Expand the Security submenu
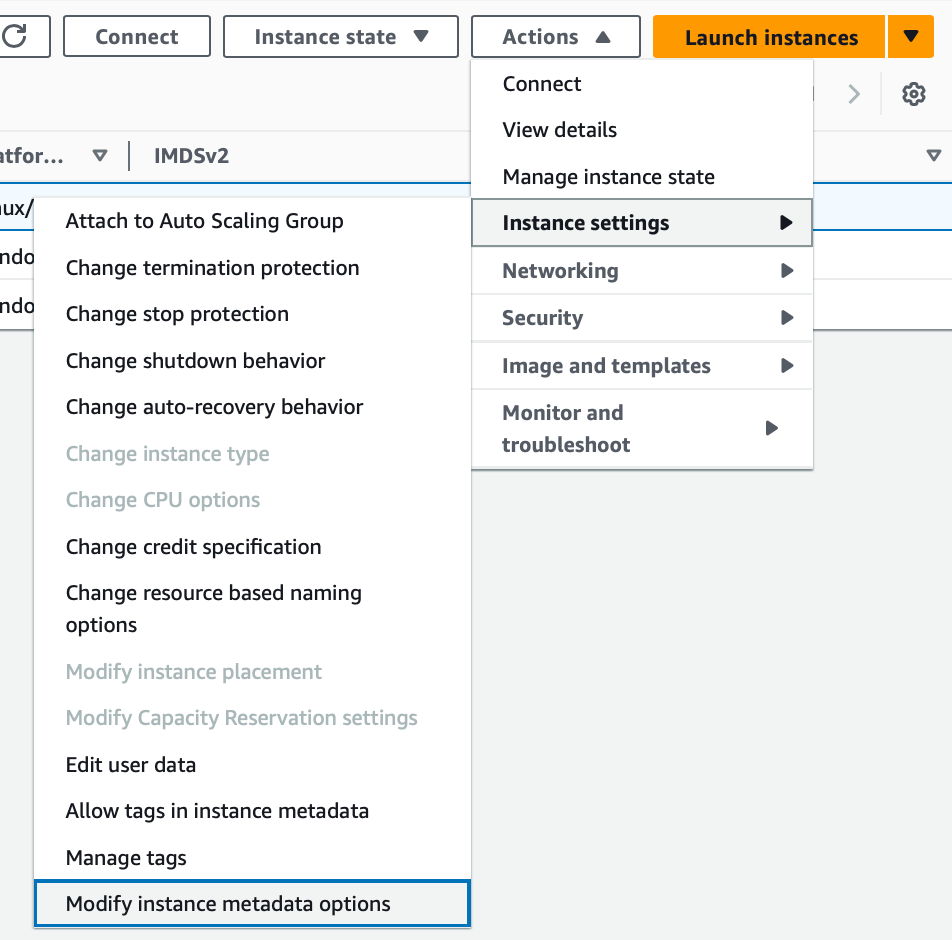The height and width of the screenshot is (940, 952). [641, 318]
